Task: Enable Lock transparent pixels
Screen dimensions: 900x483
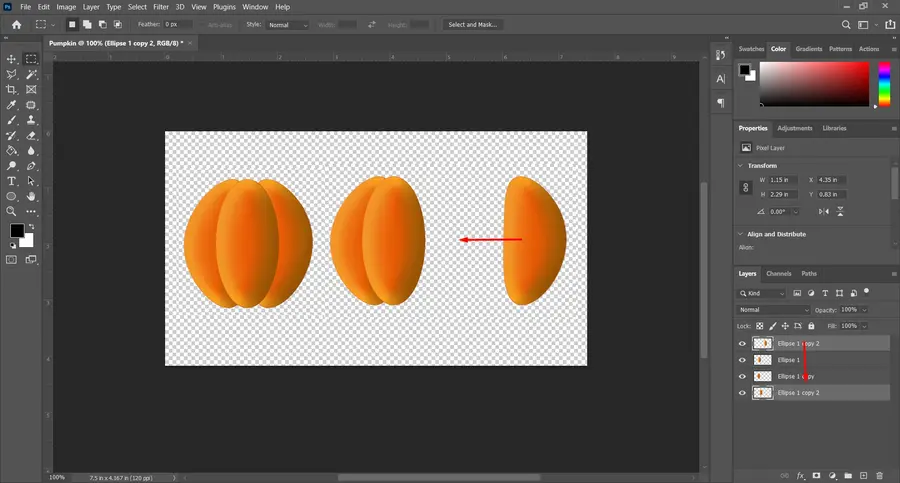Action: (759, 326)
